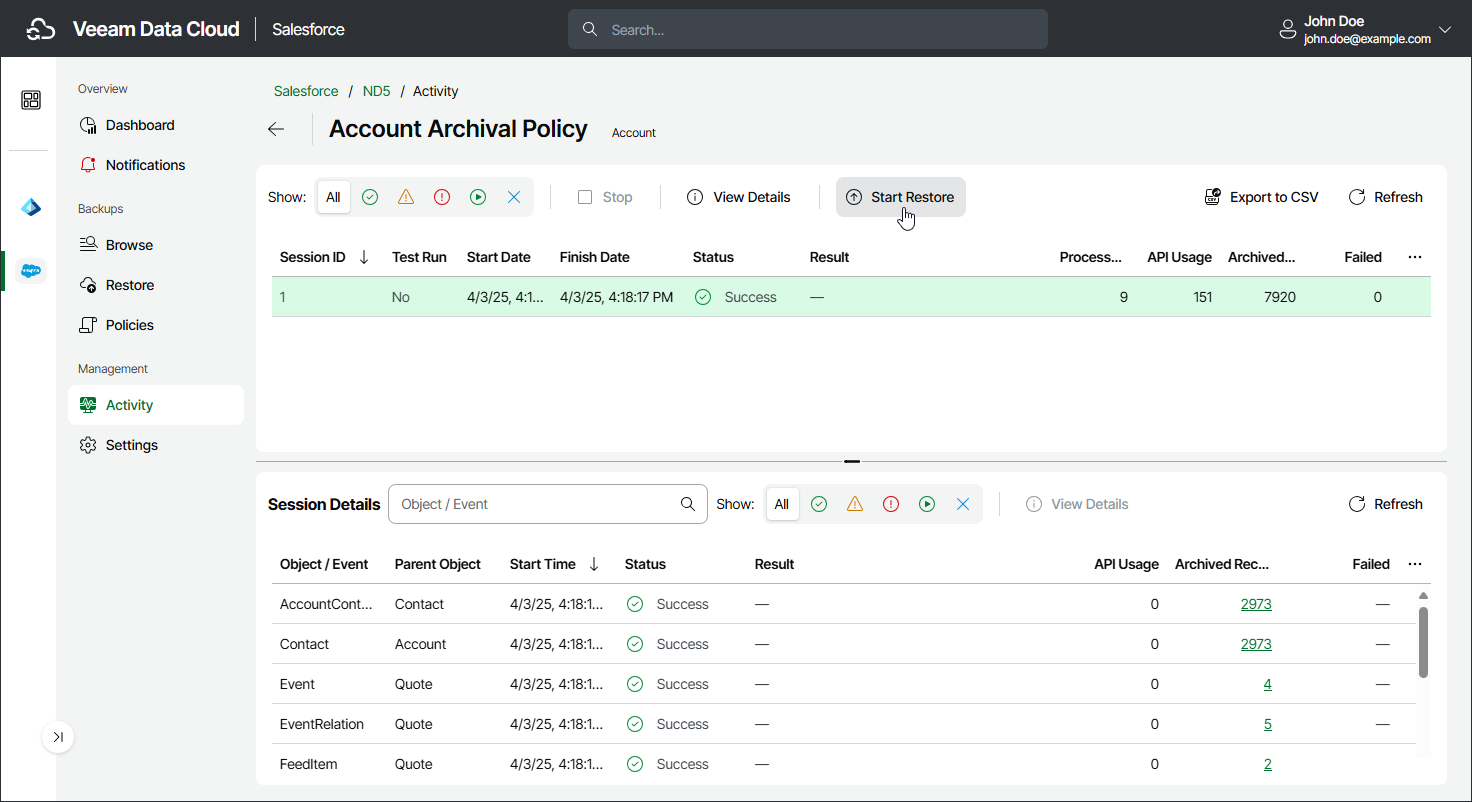This screenshot has height=802, width=1472.
Task: Go back using the left arrow icon
Action: [x=276, y=129]
